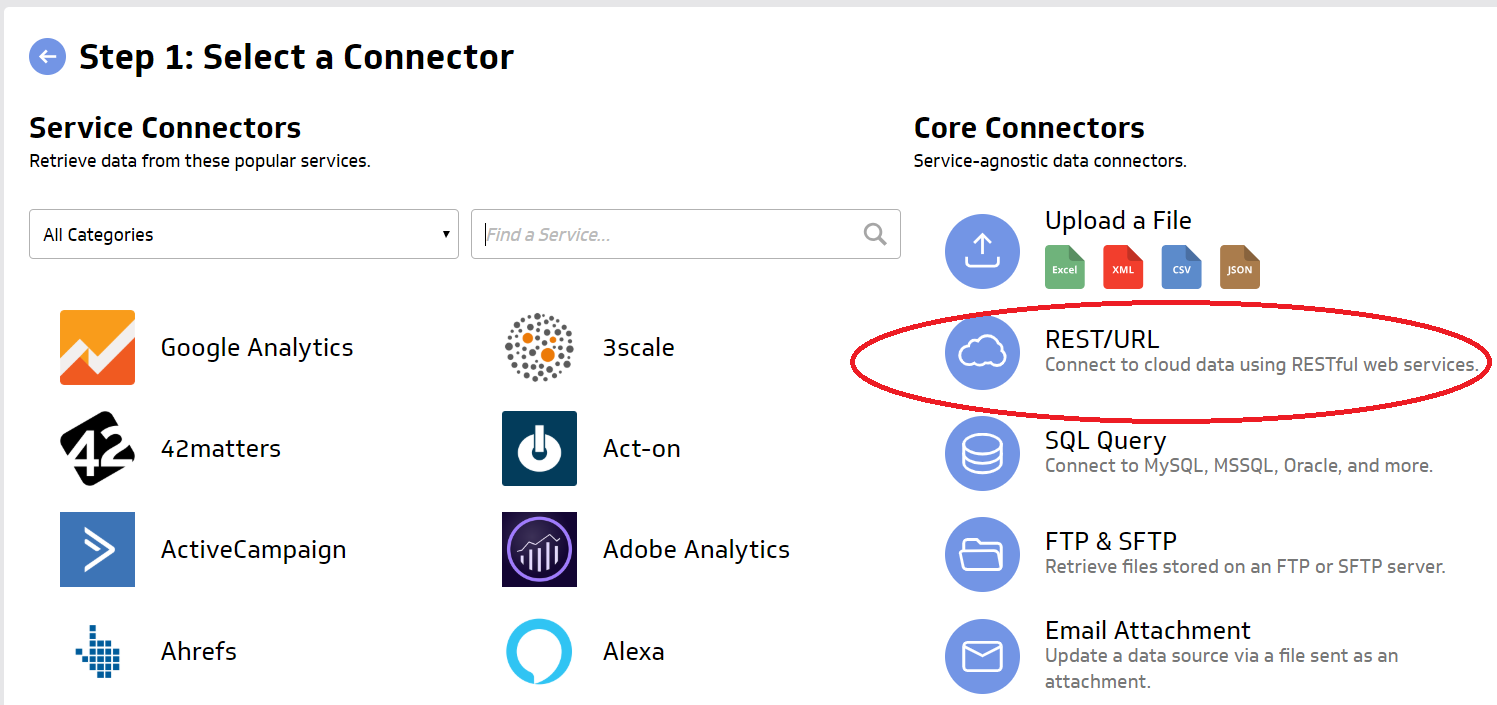Open the Email Attachment connector title

tap(1148, 630)
